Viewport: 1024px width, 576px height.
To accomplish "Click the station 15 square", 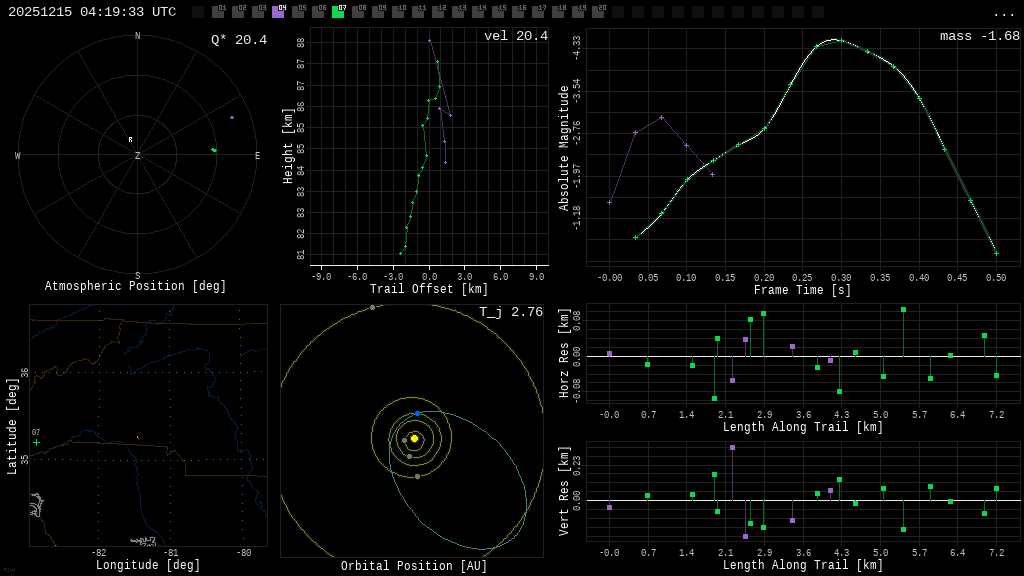I will tap(498, 12).
